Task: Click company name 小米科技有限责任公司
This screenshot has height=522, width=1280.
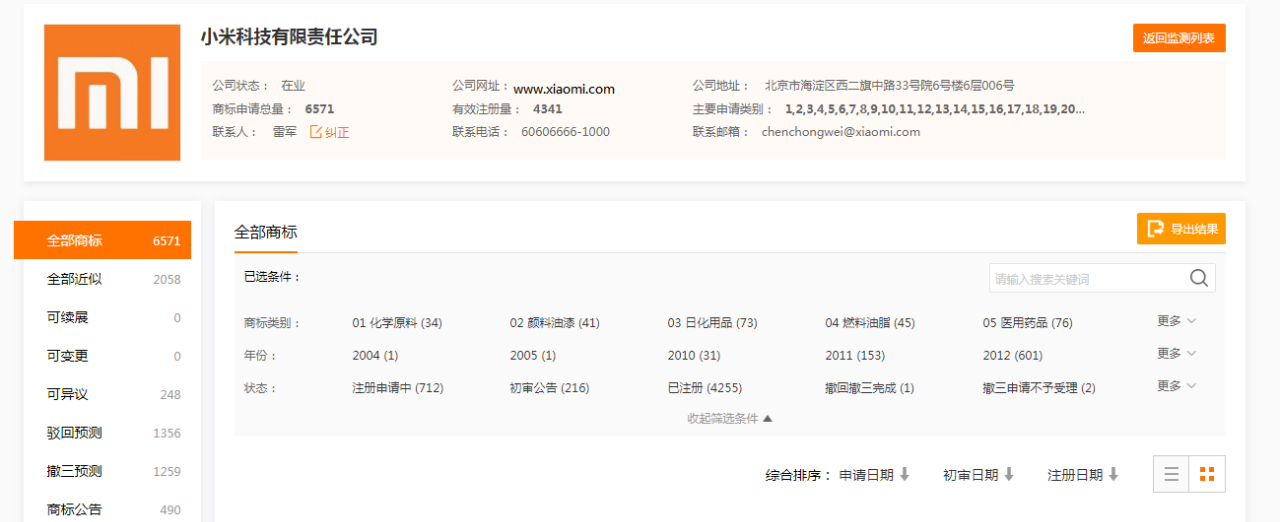Action: [x=289, y=37]
